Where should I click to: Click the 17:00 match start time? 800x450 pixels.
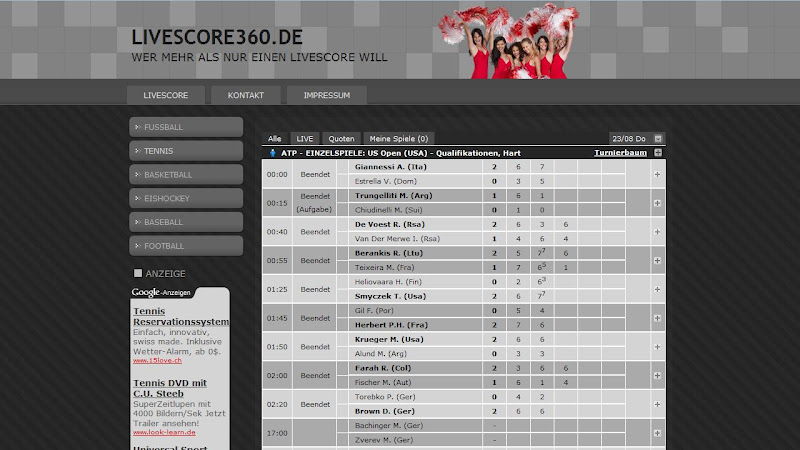[x=277, y=433]
